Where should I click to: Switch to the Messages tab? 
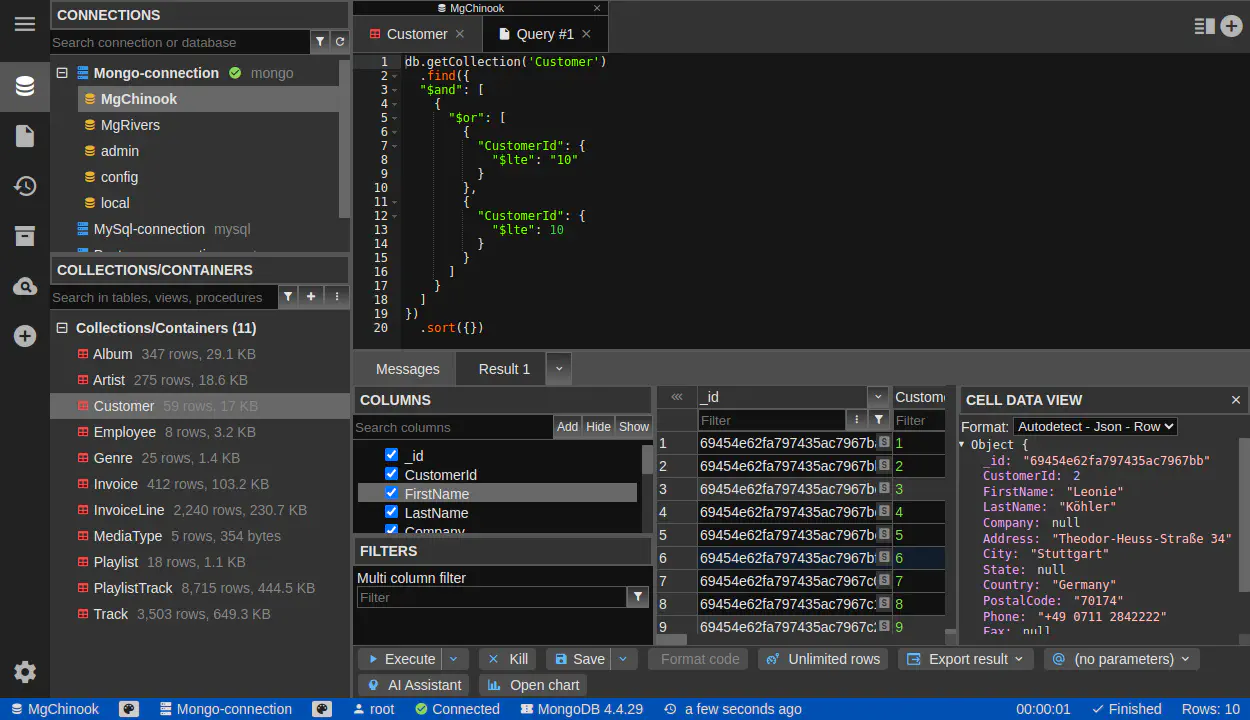[x=407, y=369]
